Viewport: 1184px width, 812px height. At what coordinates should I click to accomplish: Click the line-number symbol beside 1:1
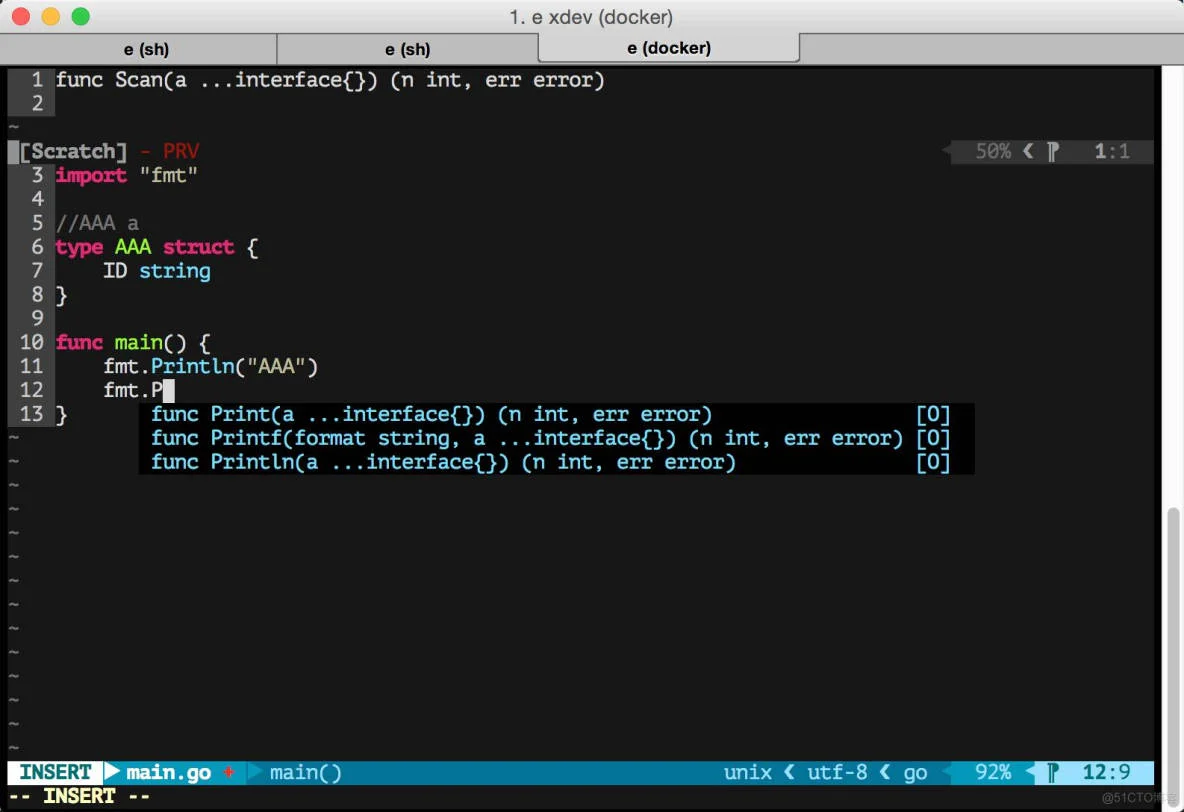tap(1053, 152)
